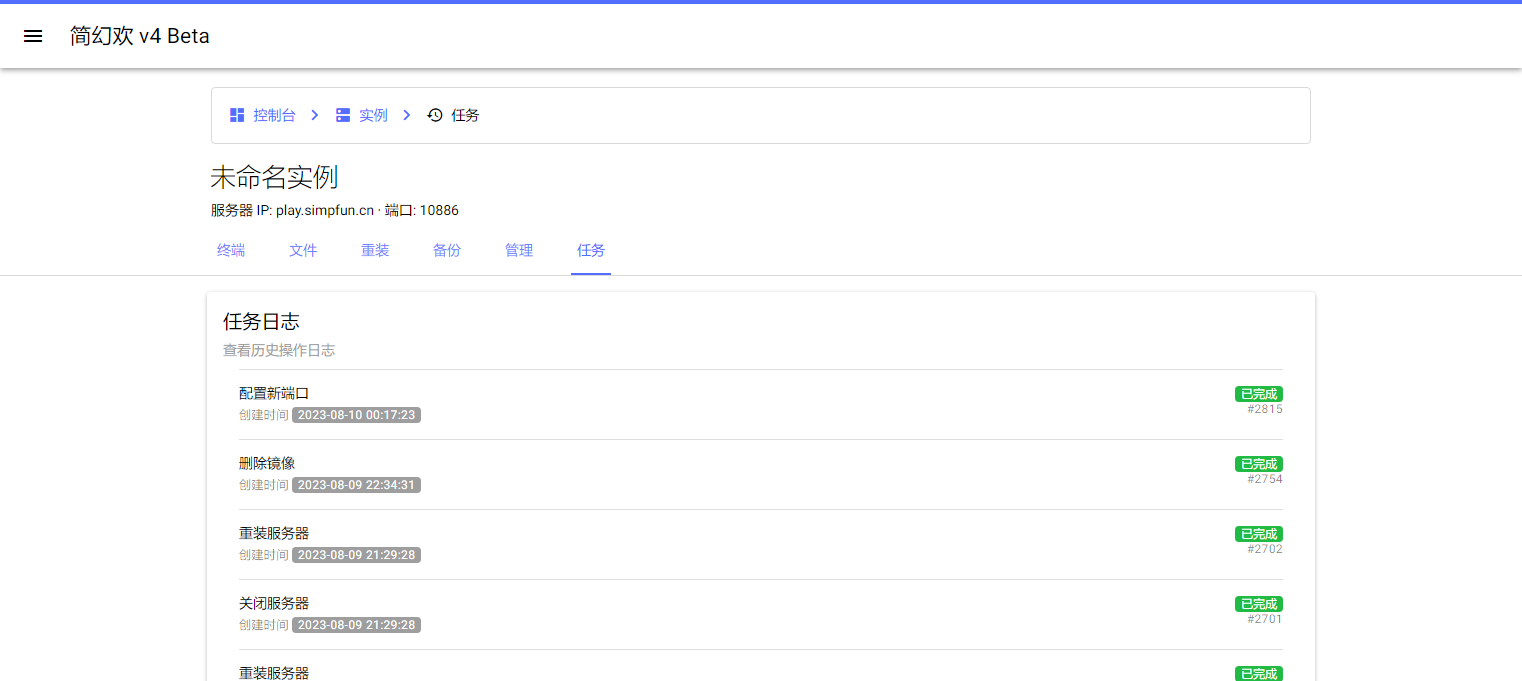Click the 已完成 badge for task #2702

click(x=1258, y=534)
